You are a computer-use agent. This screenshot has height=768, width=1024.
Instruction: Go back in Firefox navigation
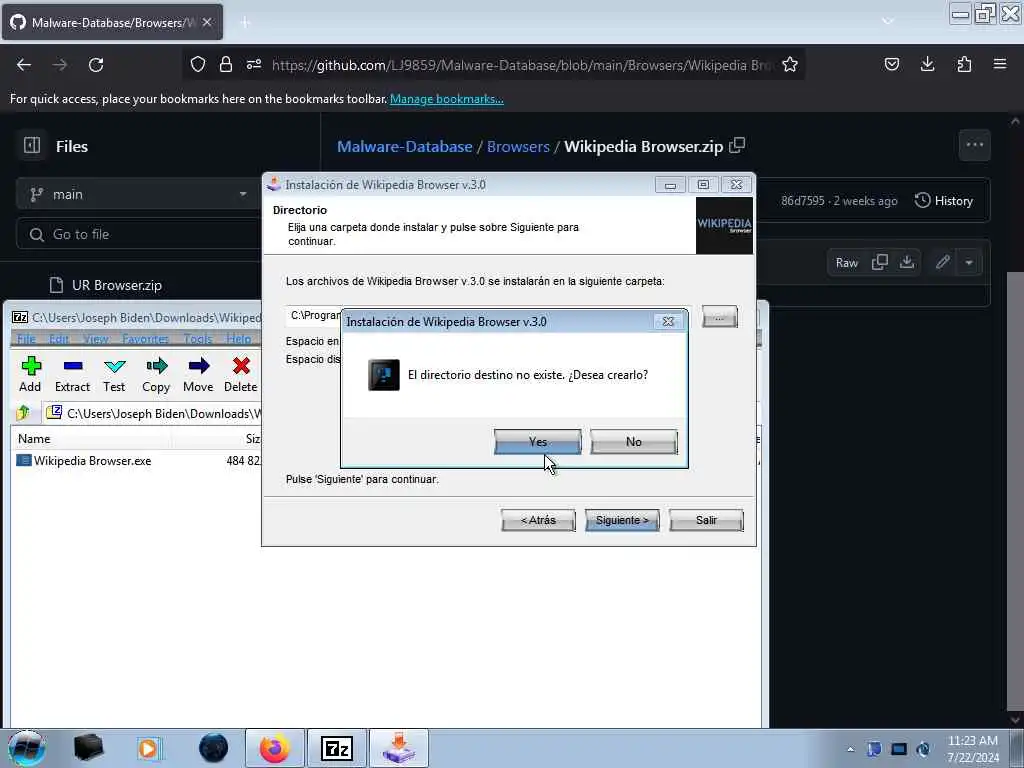click(24, 65)
